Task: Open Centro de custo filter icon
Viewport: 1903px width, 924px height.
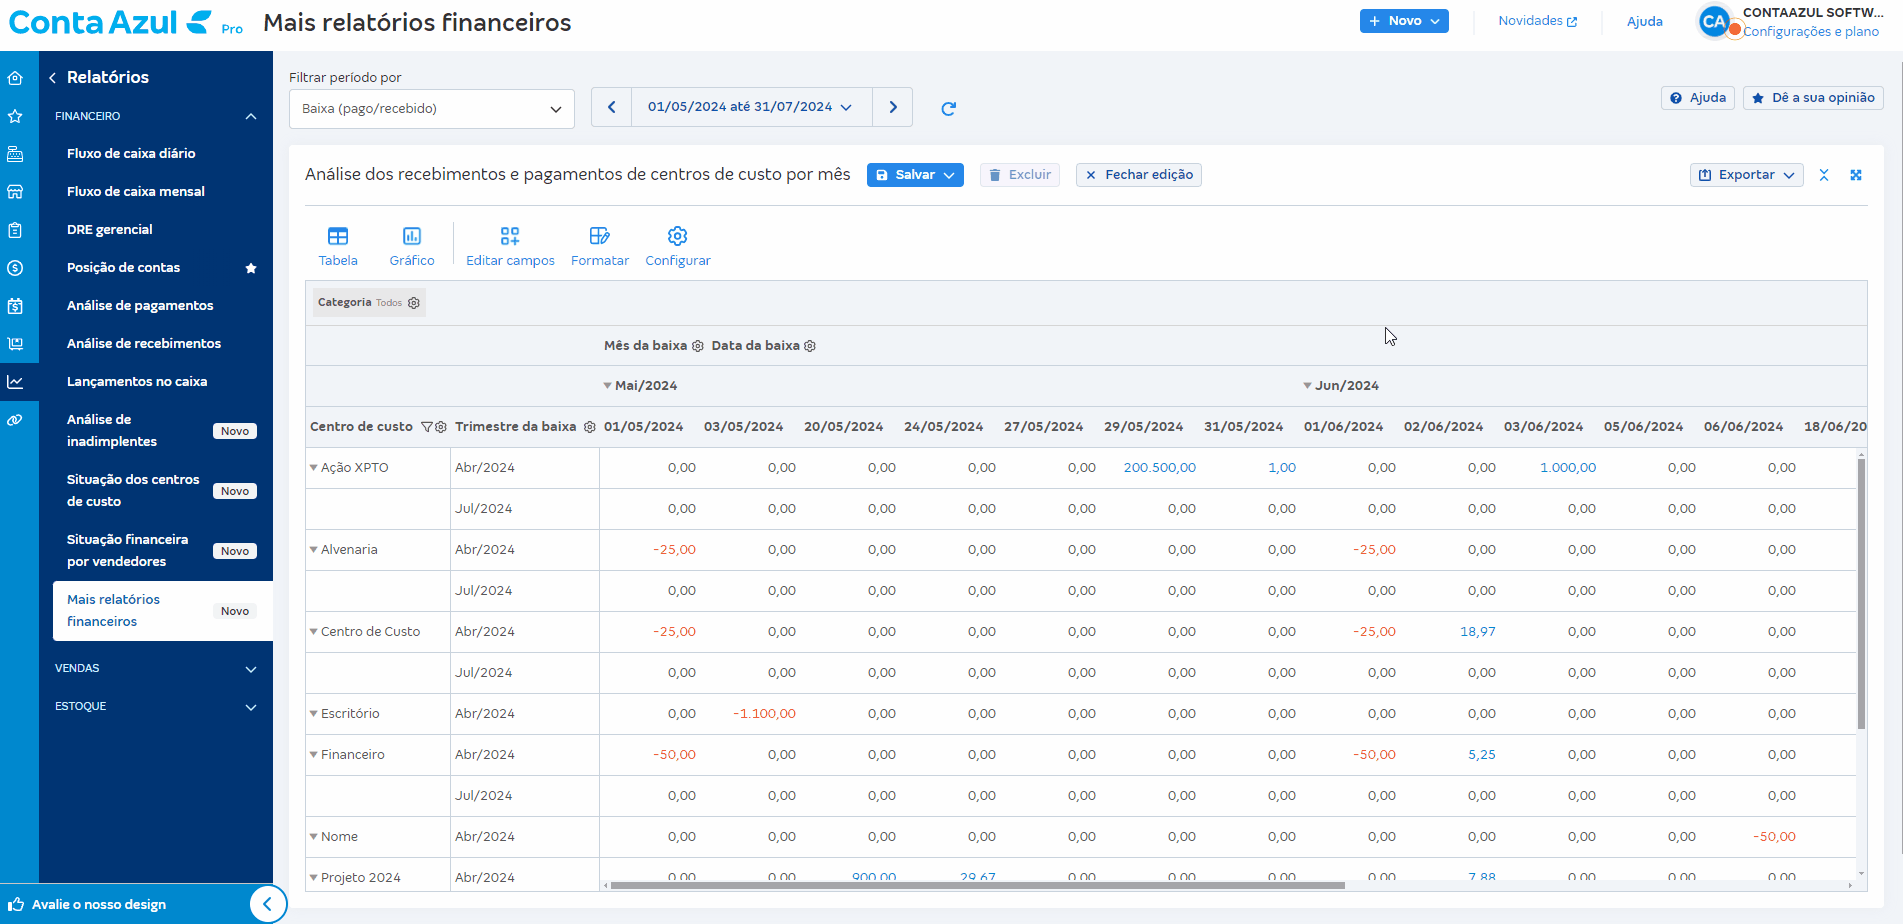Action: point(427,427)
